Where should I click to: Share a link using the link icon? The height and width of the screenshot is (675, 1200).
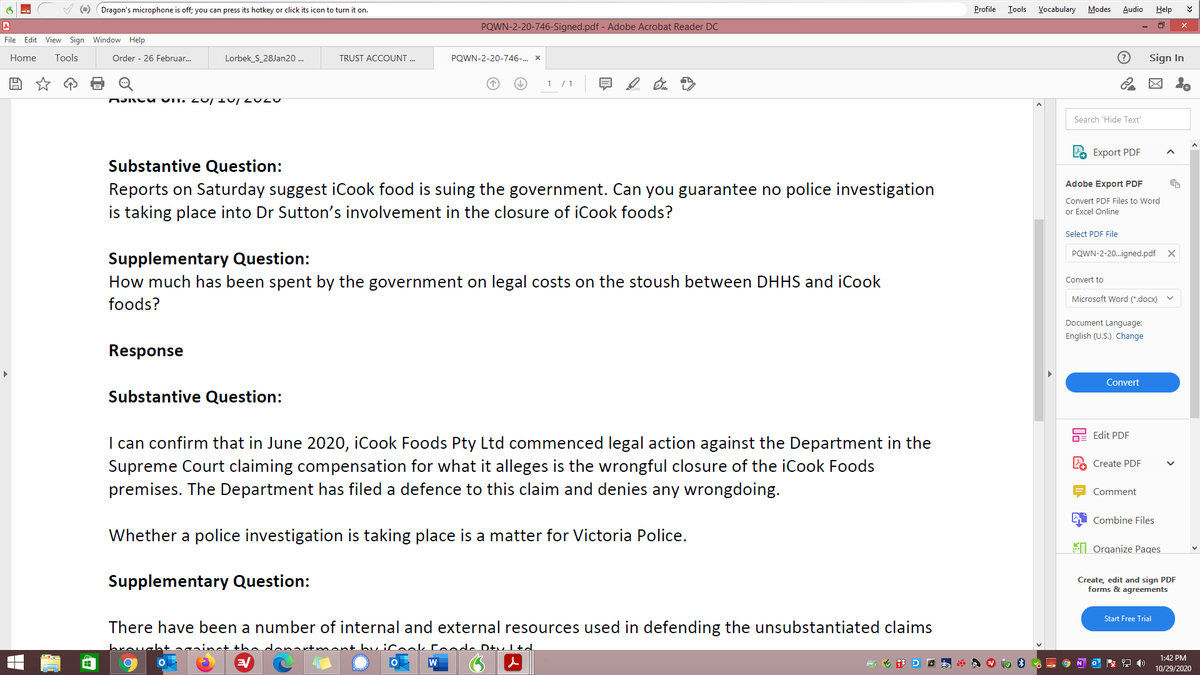(x=1128, y=85)
